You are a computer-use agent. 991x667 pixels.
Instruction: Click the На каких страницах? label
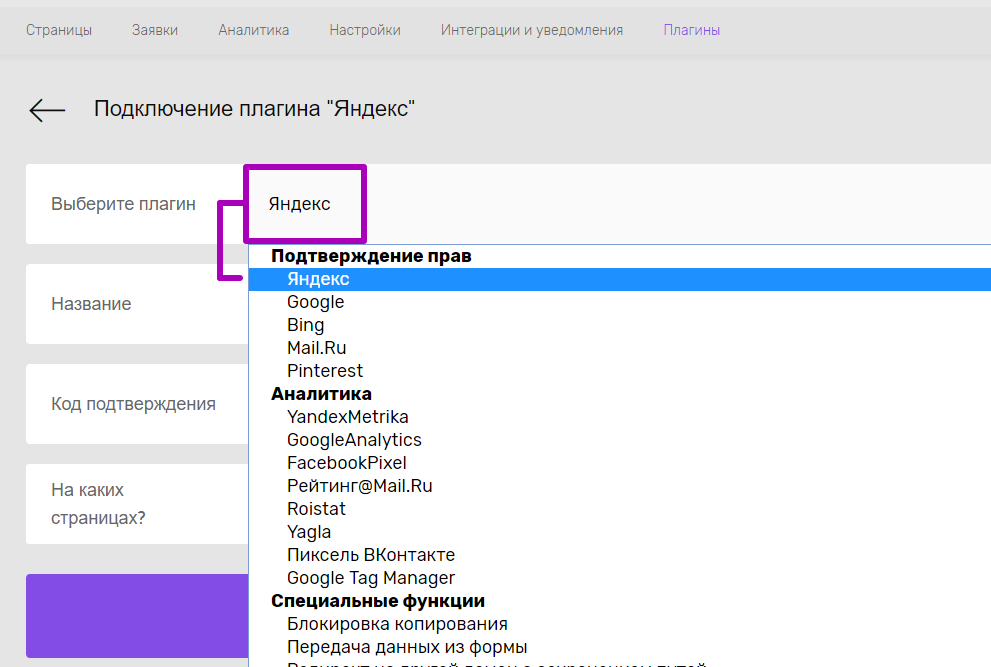coord(98,504)
